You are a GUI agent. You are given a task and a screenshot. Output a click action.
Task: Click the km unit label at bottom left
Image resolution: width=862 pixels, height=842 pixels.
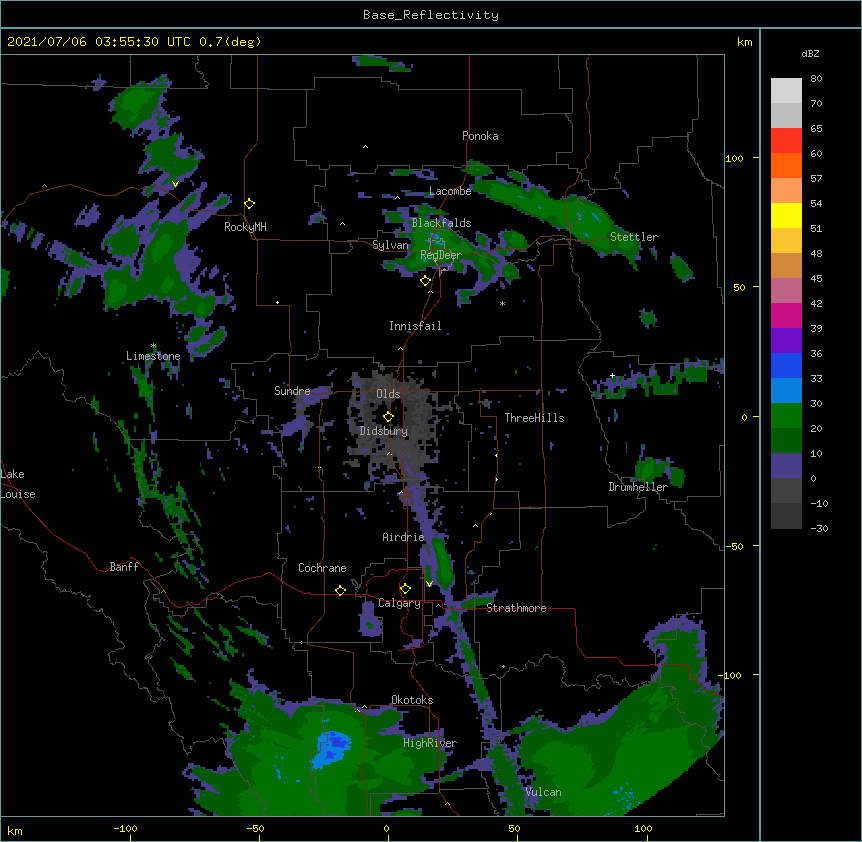[x=14, y=830]
